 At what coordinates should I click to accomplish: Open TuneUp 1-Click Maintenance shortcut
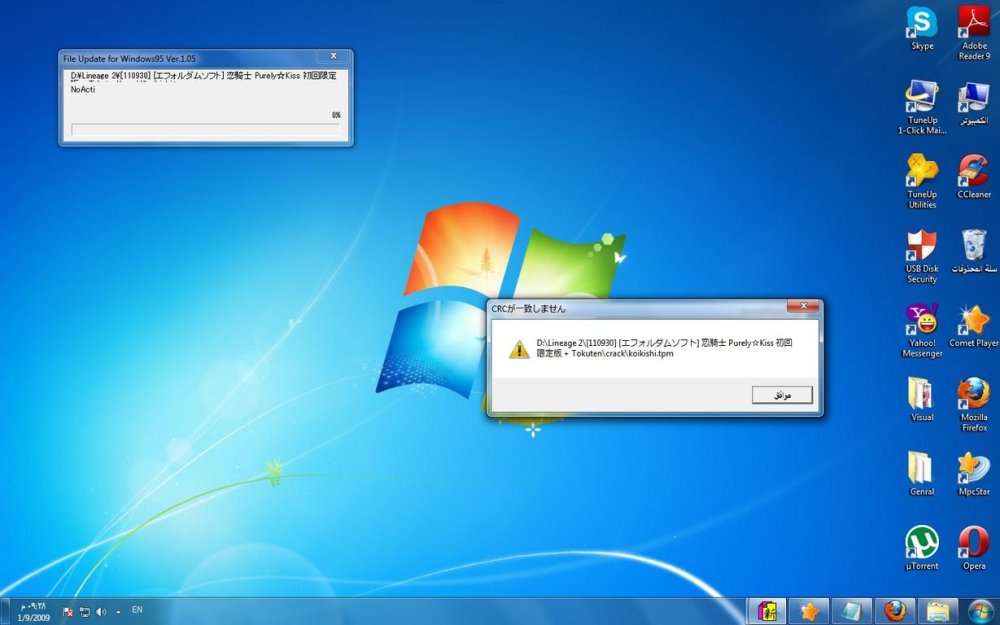921,97
